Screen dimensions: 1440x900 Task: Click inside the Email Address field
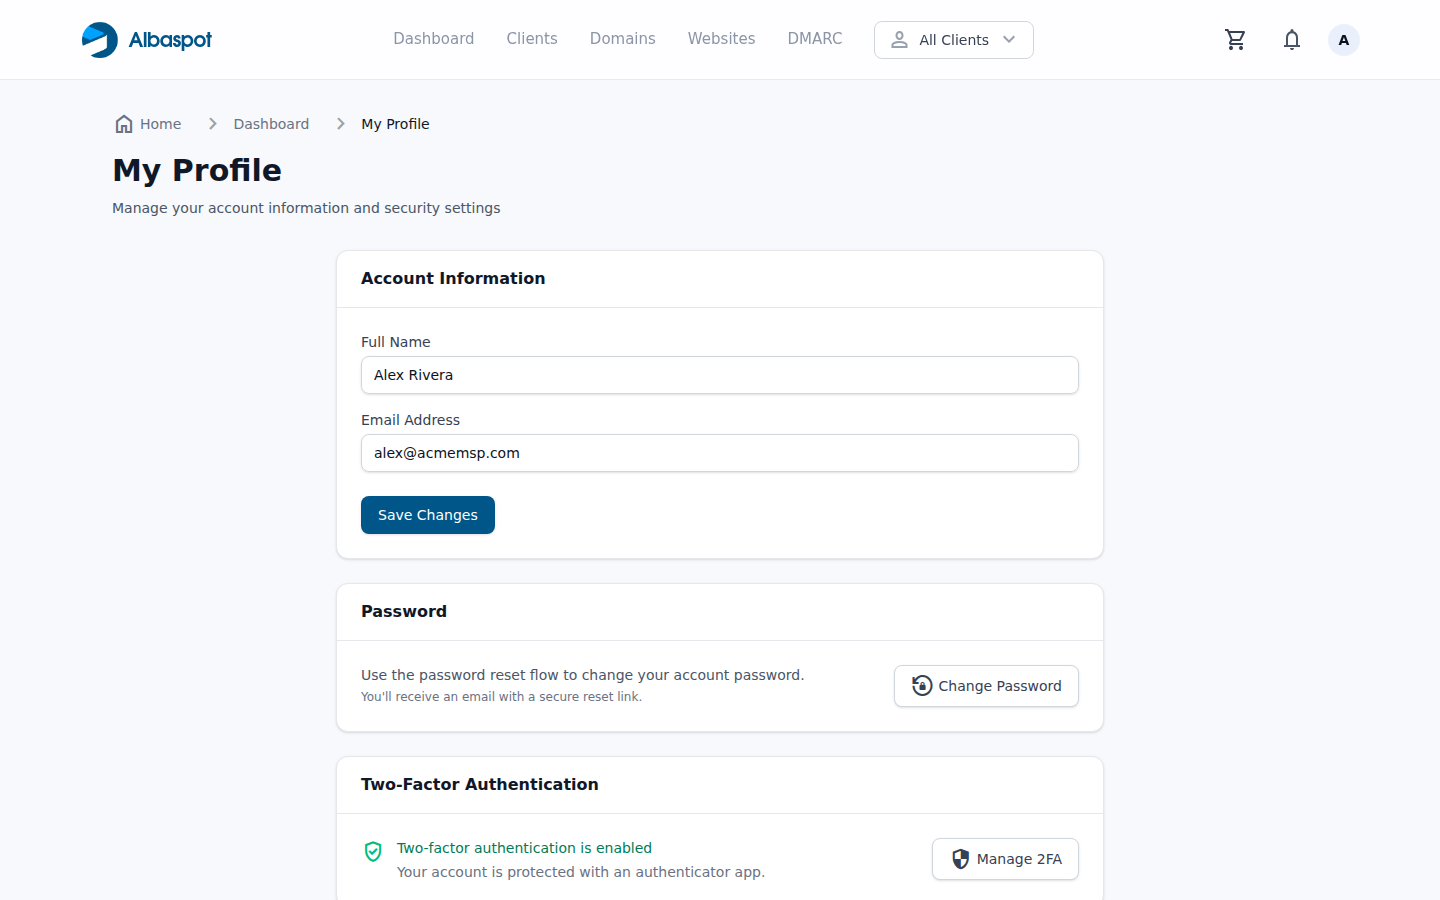(x=719, y=453)
